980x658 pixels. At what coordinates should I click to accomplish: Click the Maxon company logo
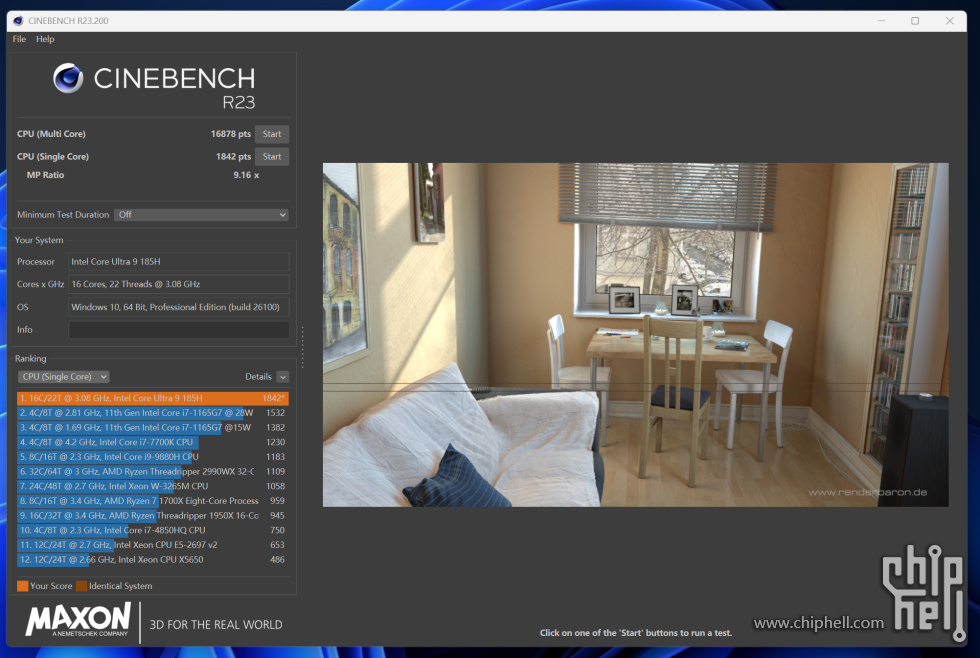point(78,619)
